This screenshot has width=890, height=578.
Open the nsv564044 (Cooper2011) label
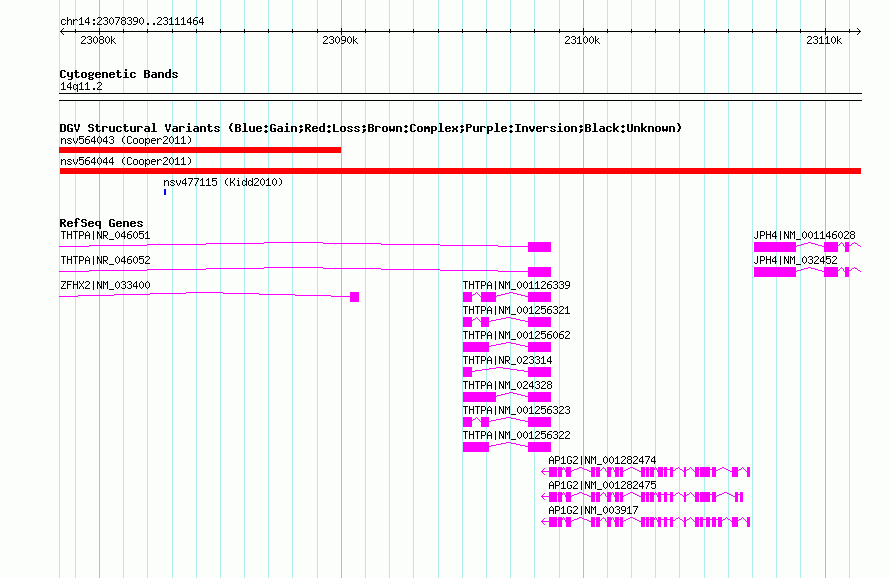(126, 161)
